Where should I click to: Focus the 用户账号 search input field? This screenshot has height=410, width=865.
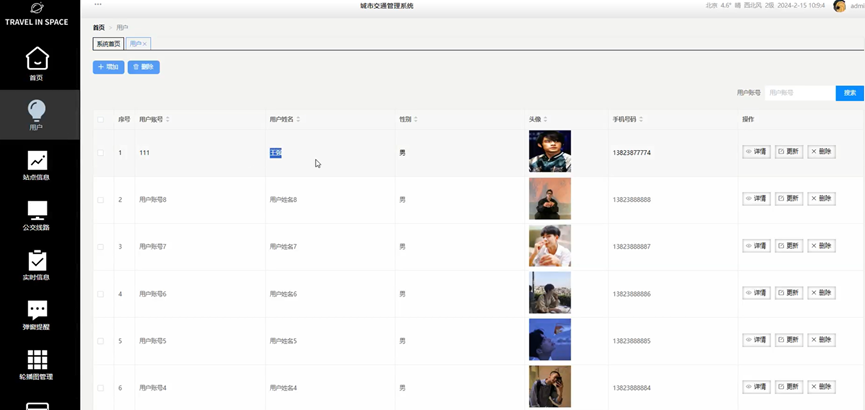(x=800, y=93)
